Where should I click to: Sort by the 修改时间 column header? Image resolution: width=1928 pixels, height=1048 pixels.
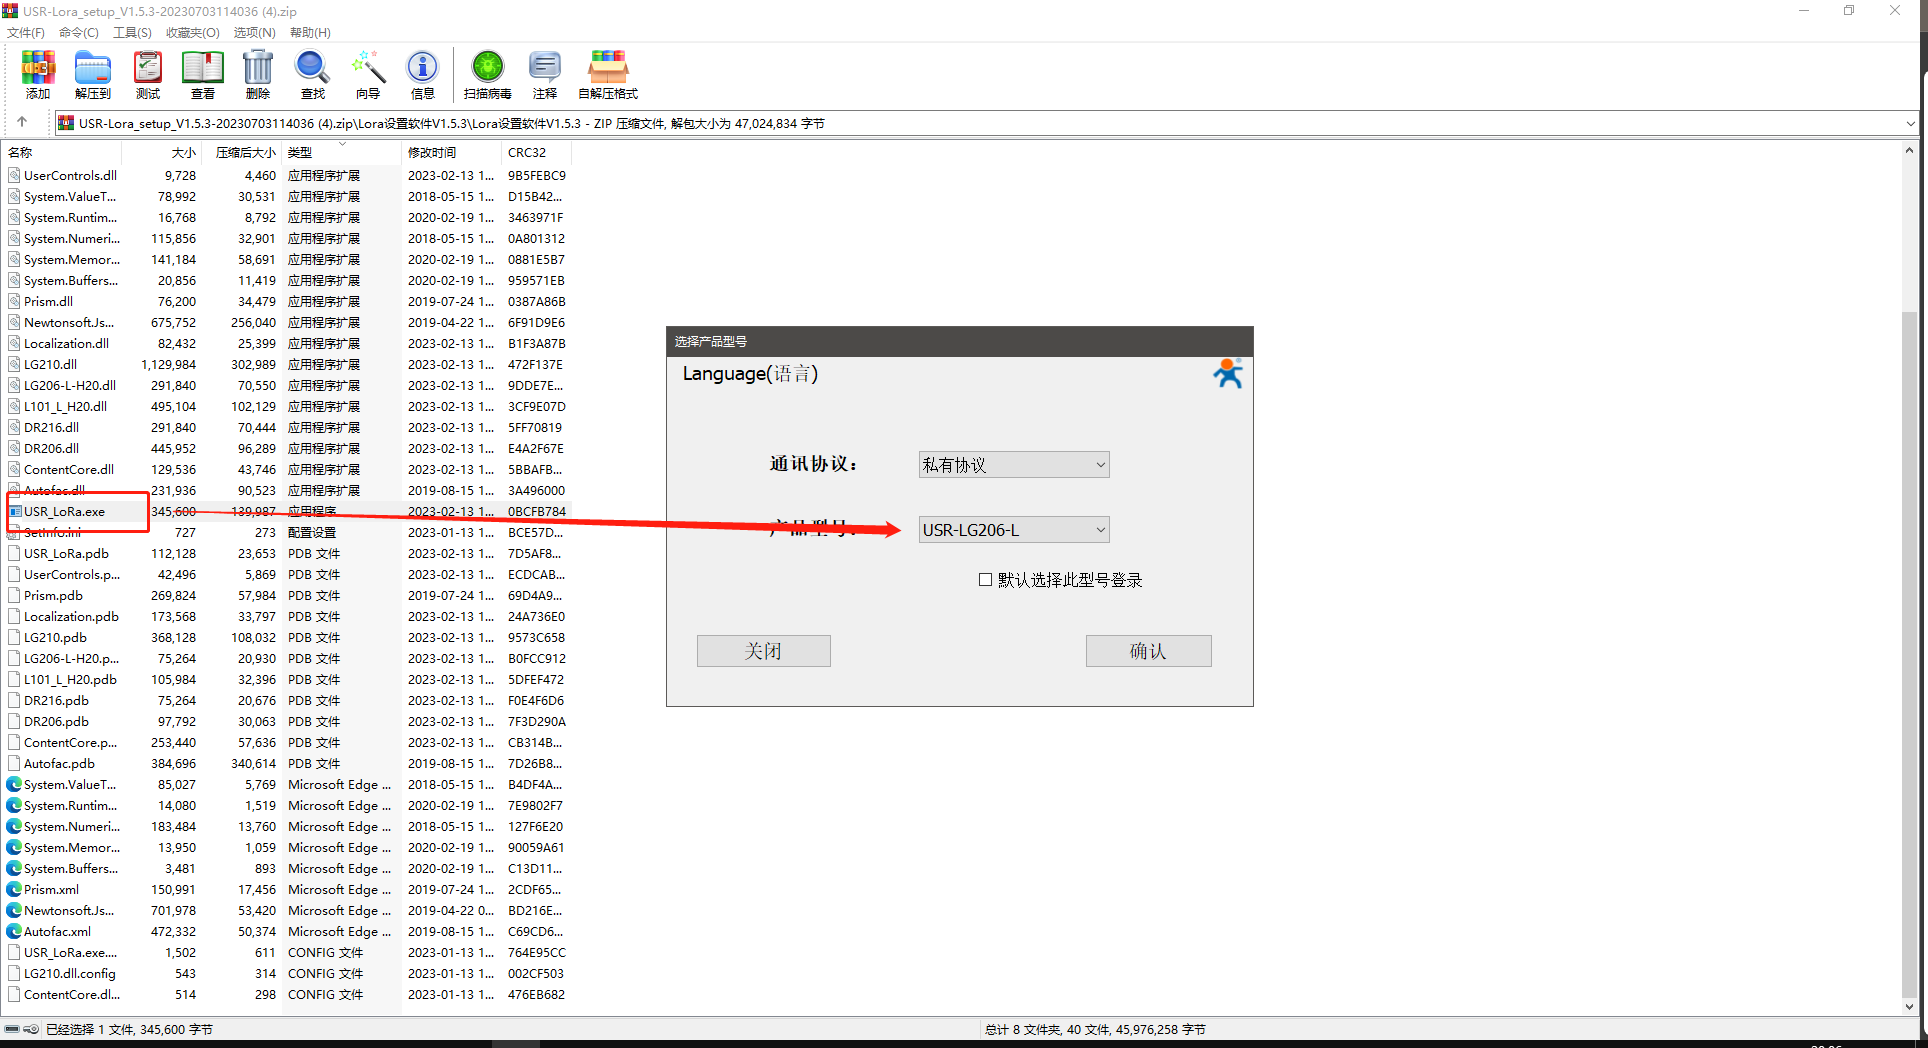[452, 152]
